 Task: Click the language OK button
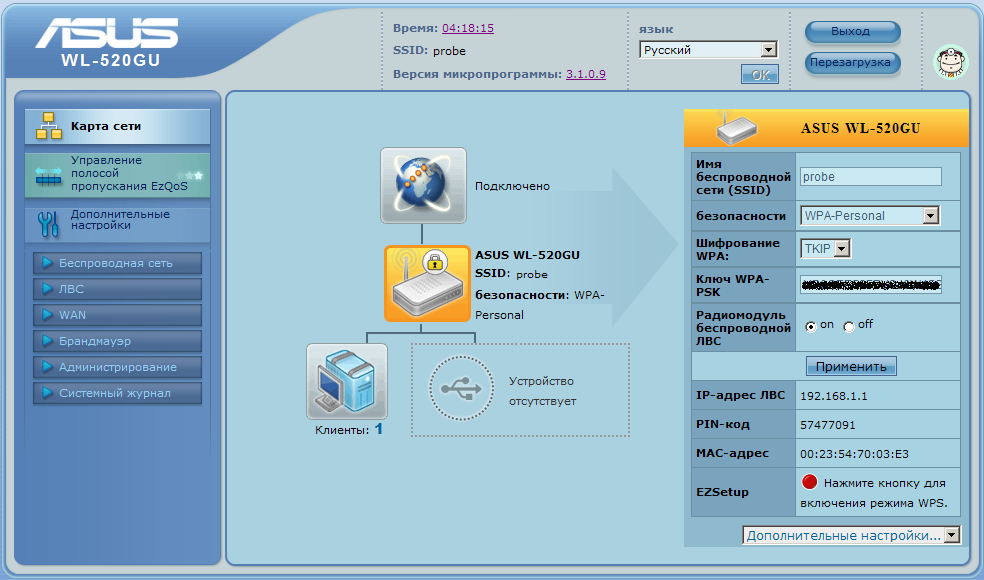point(759,74)
